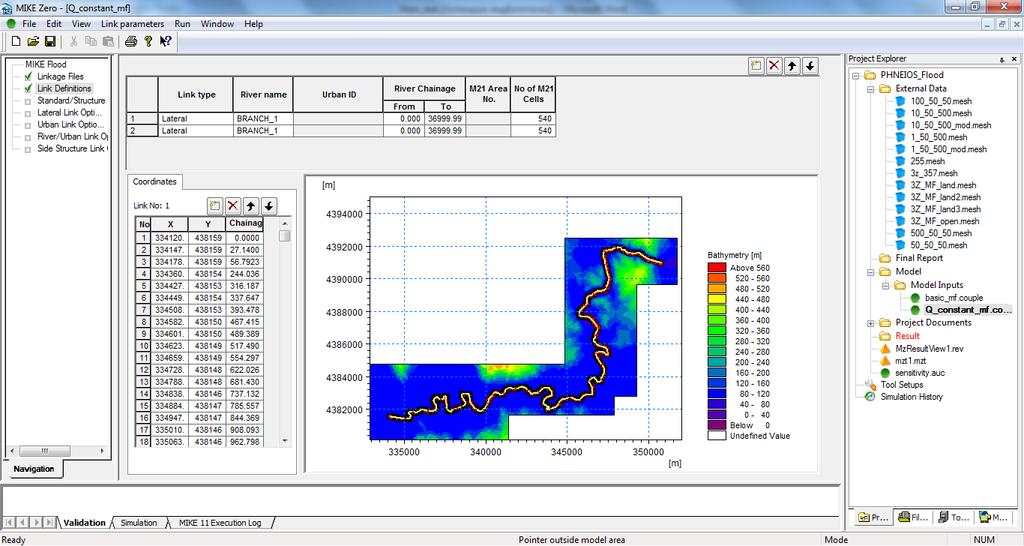Image resolution: width=1024 pixels, height=546 pixels.
Task: Click the red 'Above 560' legend swatch
Action: [717, 268]
